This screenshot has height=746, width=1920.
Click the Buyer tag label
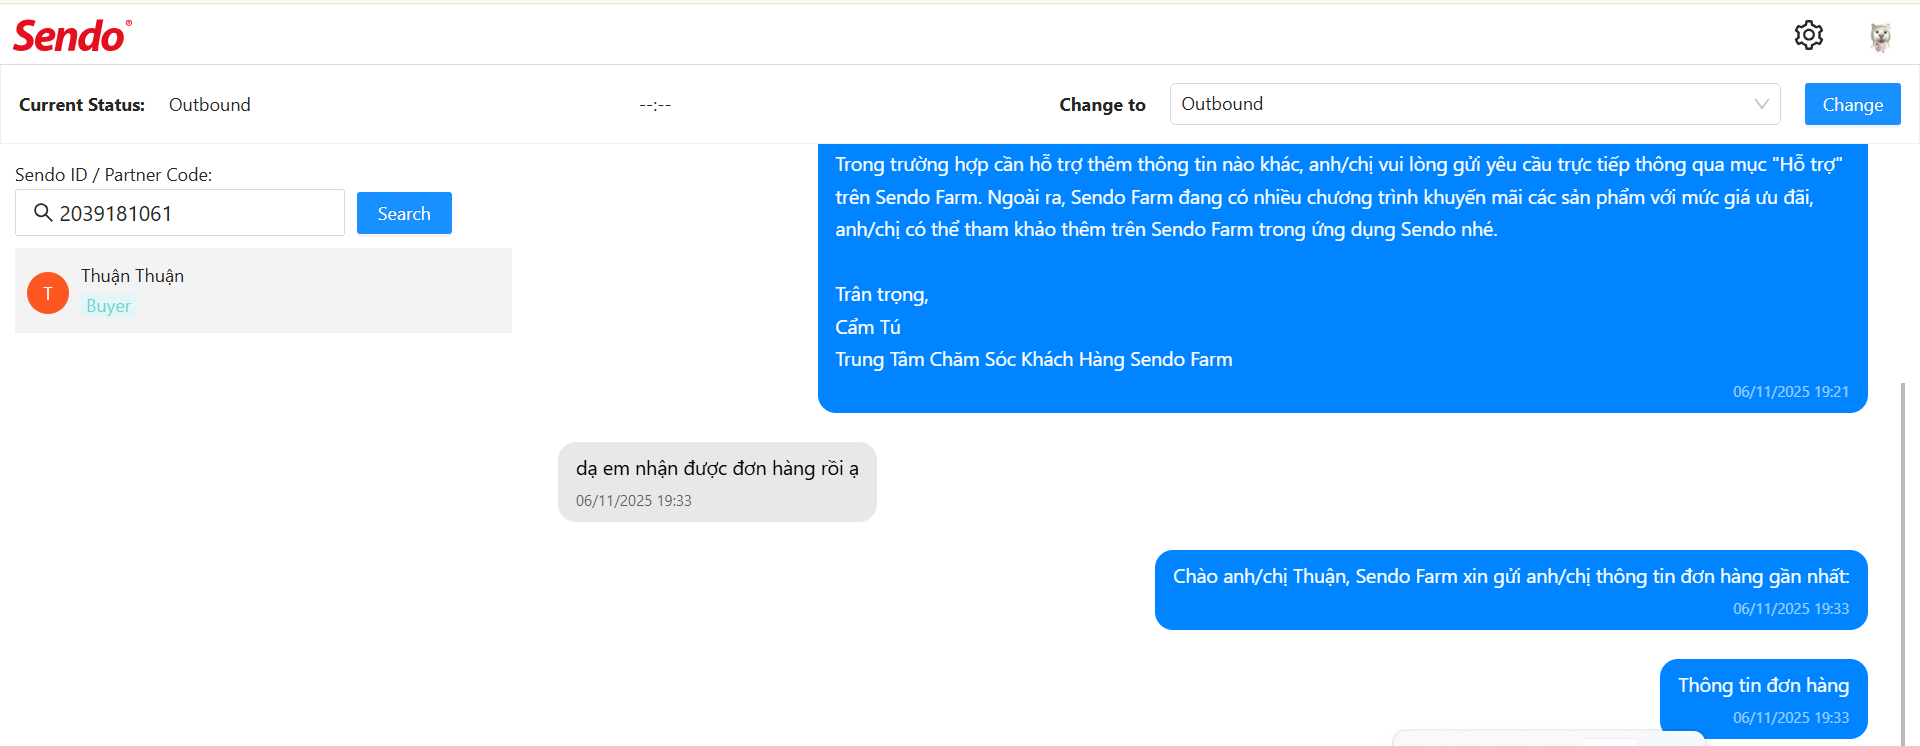point(108,306)
